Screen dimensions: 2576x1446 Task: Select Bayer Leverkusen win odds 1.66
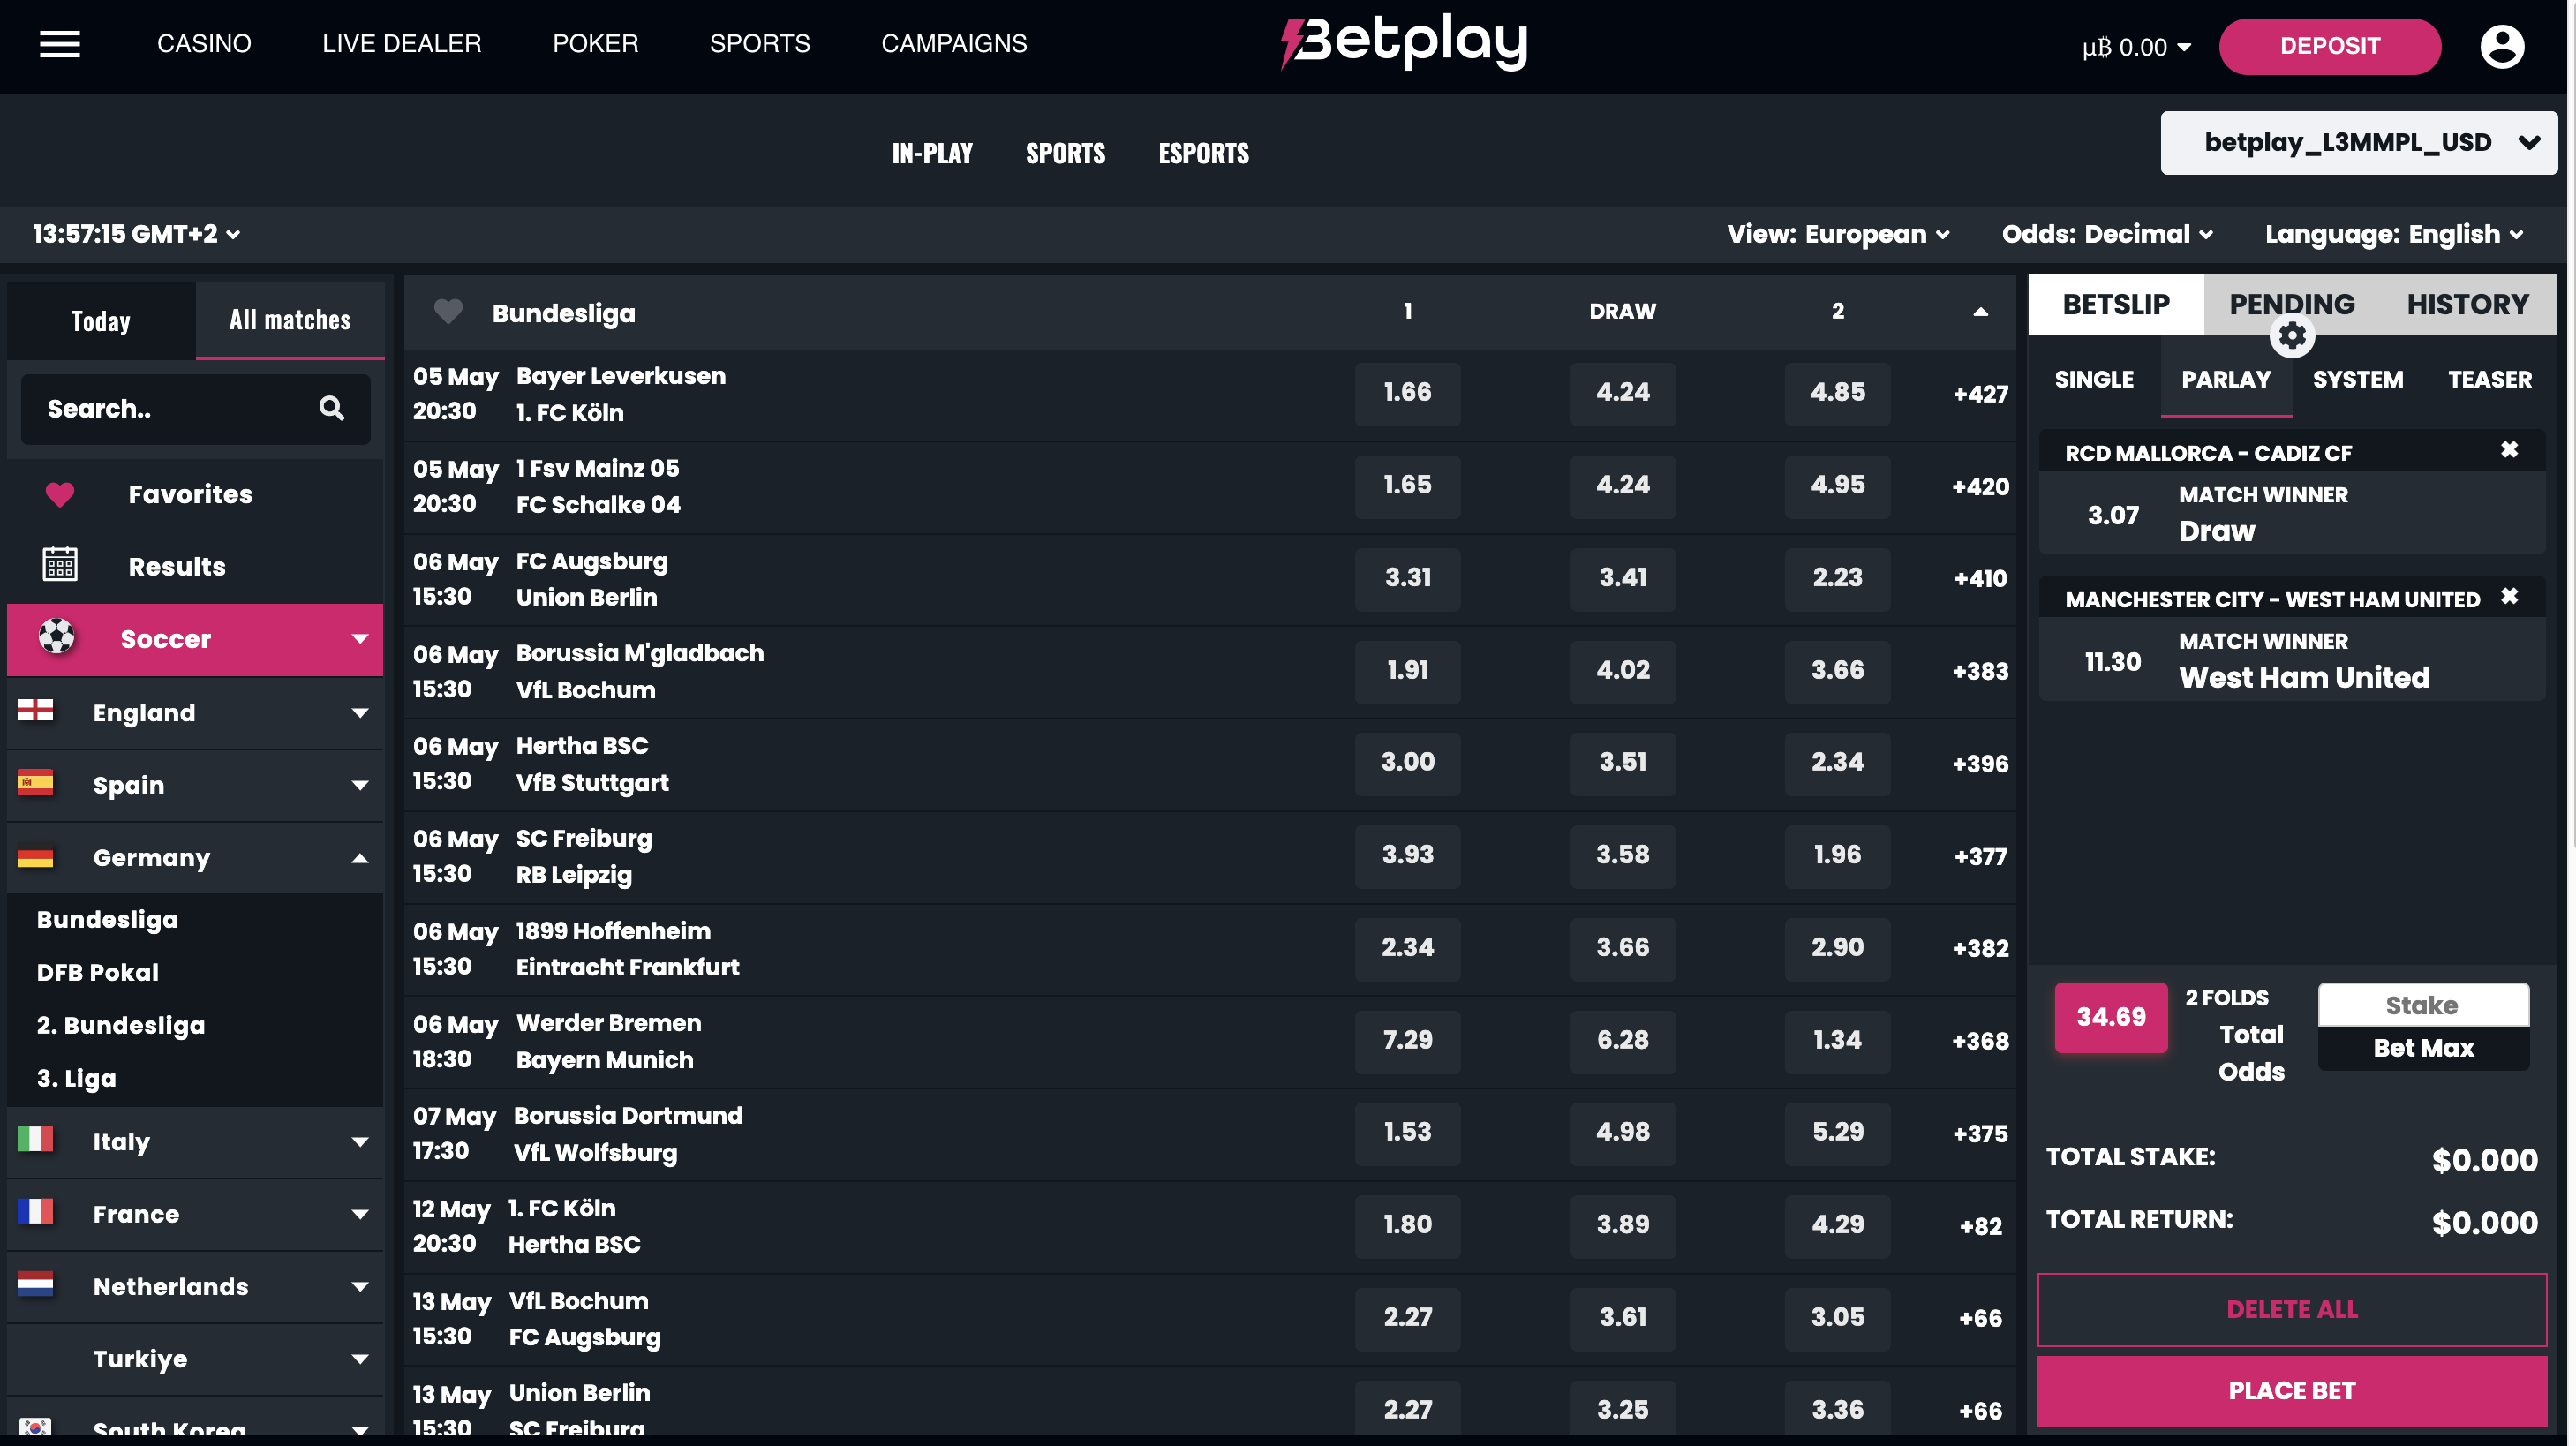click(x=1407, y=393)
